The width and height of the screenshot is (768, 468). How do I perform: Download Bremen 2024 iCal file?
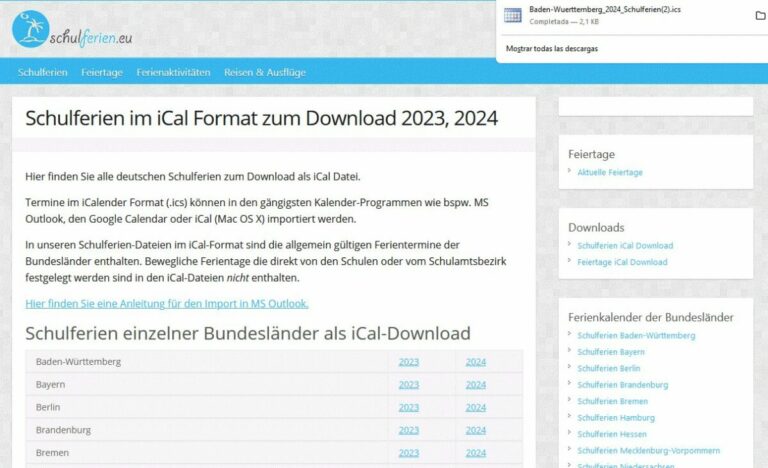point(476,453)
